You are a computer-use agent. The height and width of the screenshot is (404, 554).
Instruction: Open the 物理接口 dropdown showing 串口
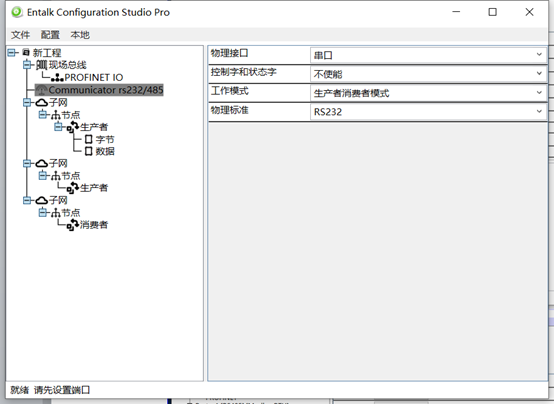click(x=429, y=55)
